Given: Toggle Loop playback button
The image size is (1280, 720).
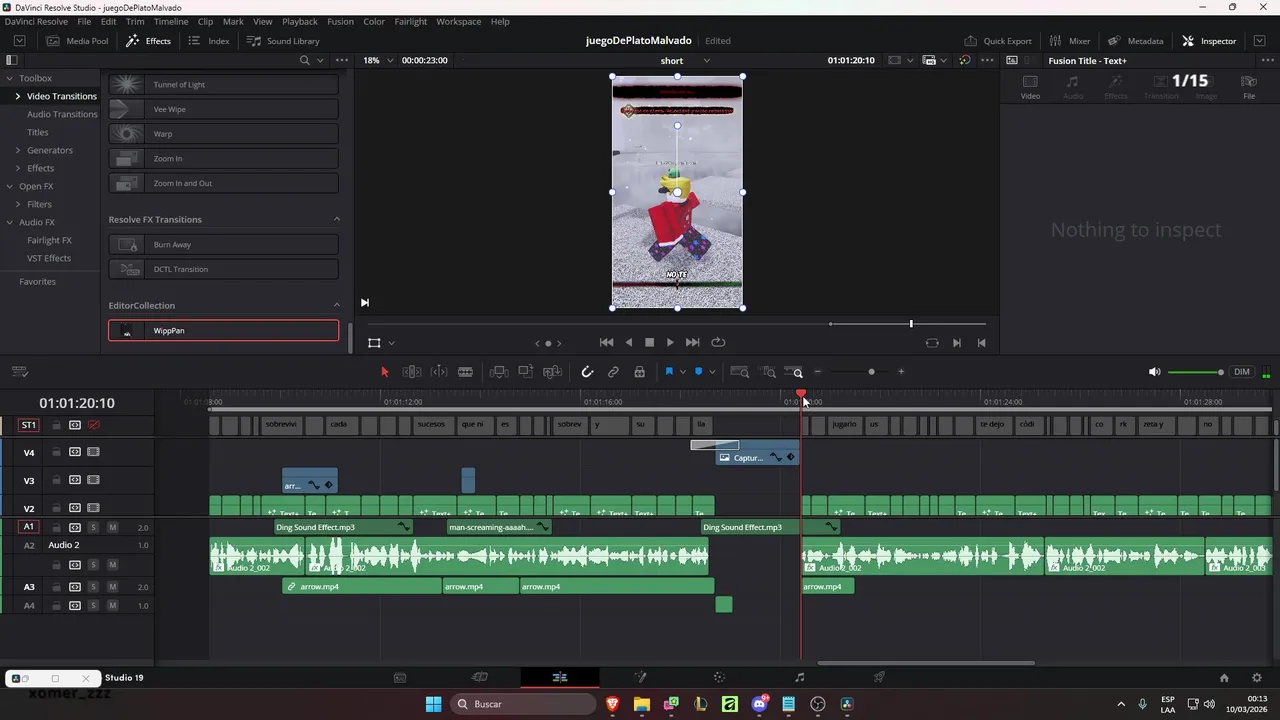Looking at the screenshot, I should [x=718, y=342].
